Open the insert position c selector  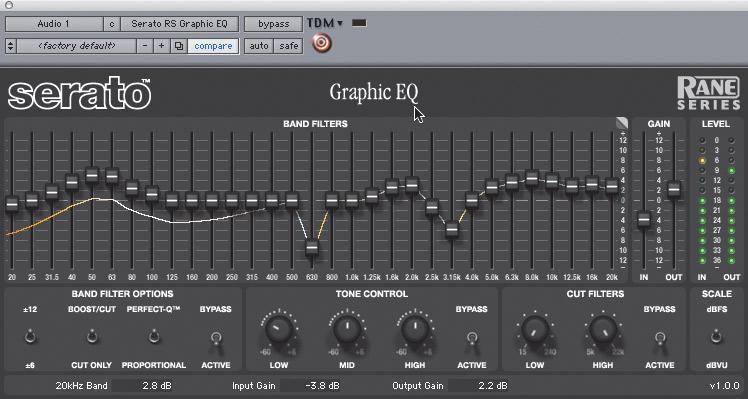[x=112, y=24]
